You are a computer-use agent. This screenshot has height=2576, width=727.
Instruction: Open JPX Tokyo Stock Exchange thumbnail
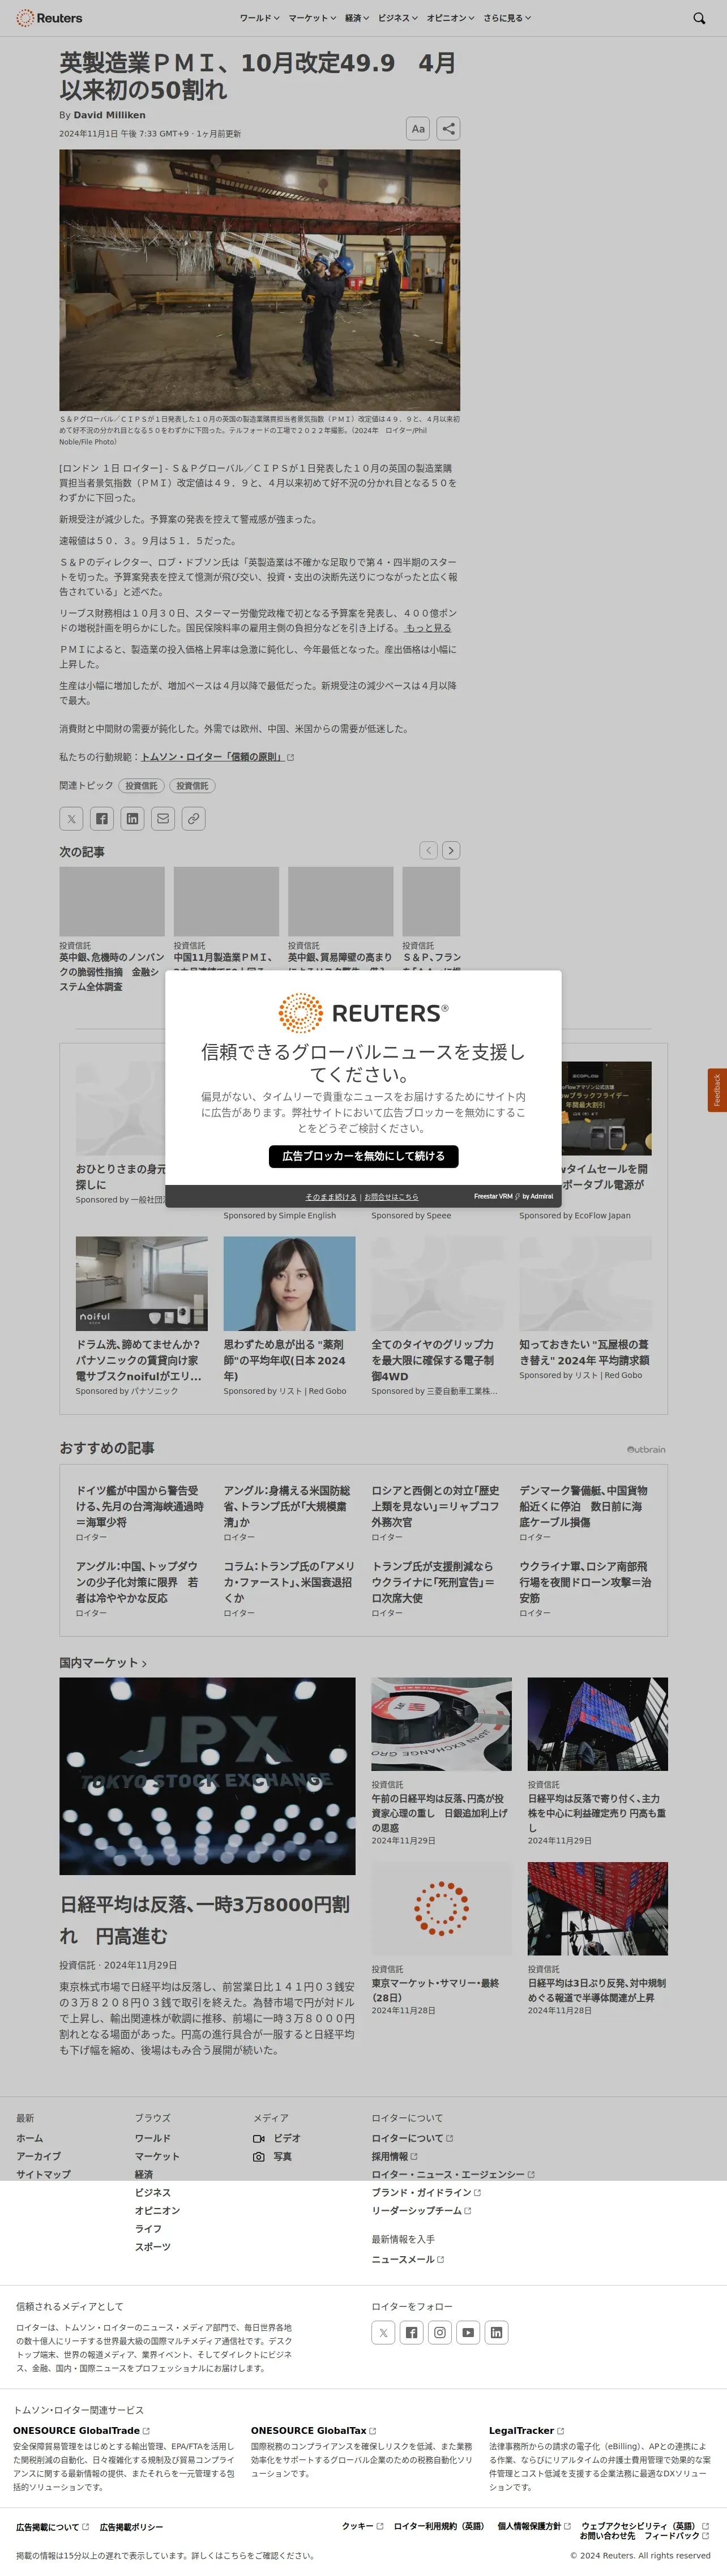(x=207, y=1776)
